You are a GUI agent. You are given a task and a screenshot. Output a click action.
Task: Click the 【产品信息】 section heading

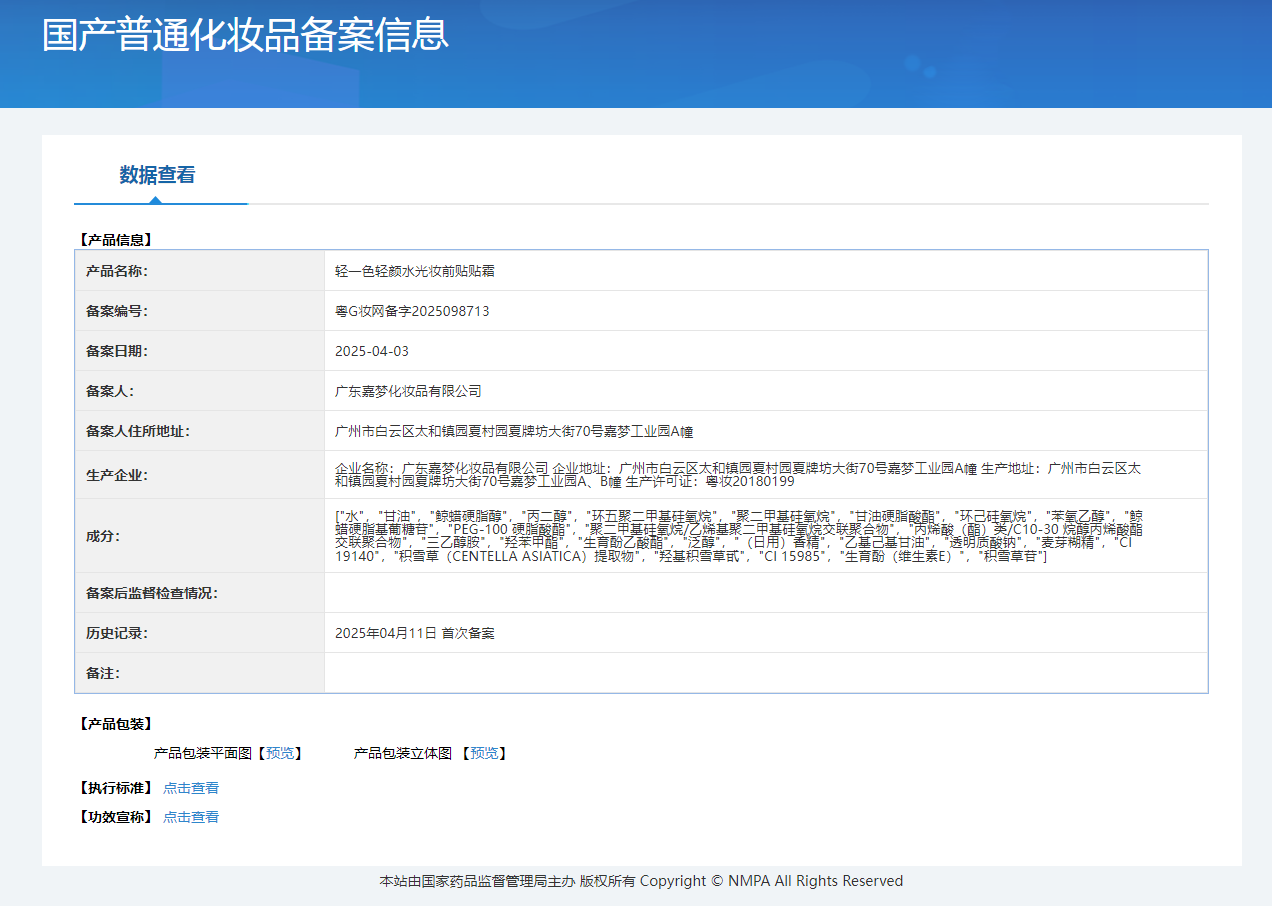click(115, 240)
